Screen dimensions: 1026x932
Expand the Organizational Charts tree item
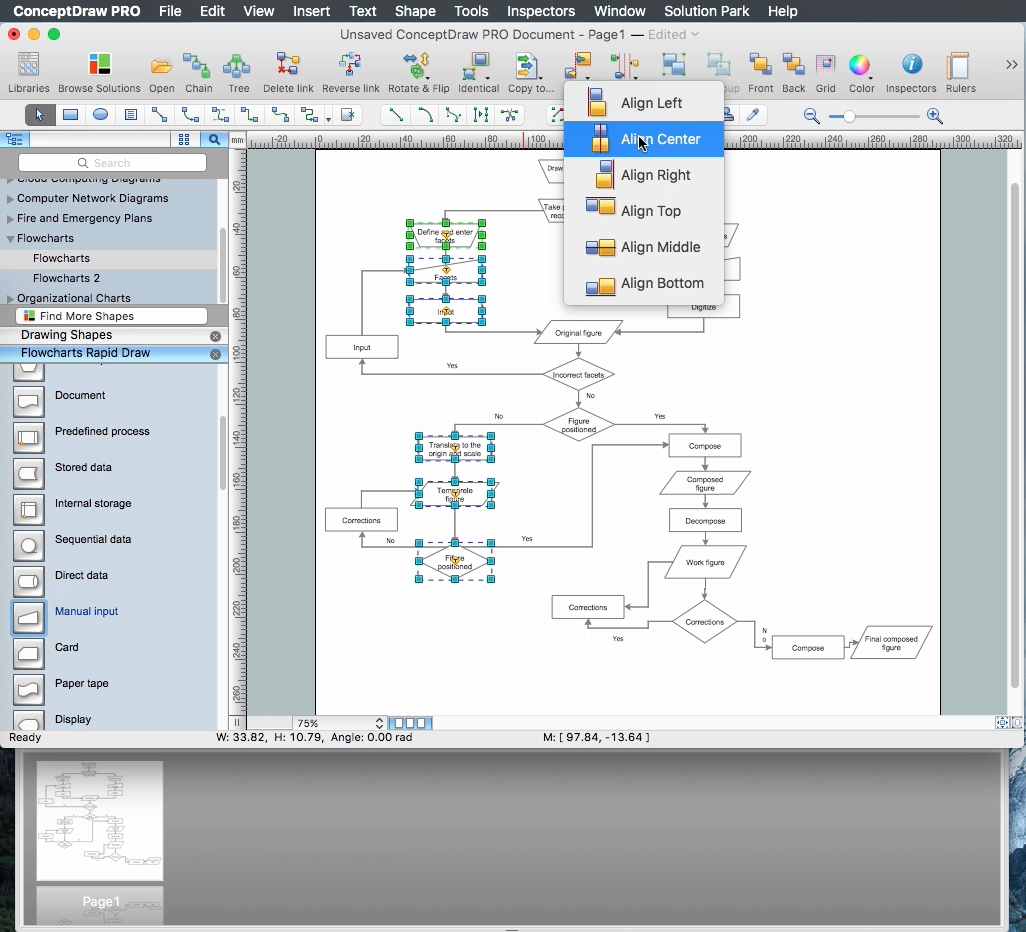point(11,299)
